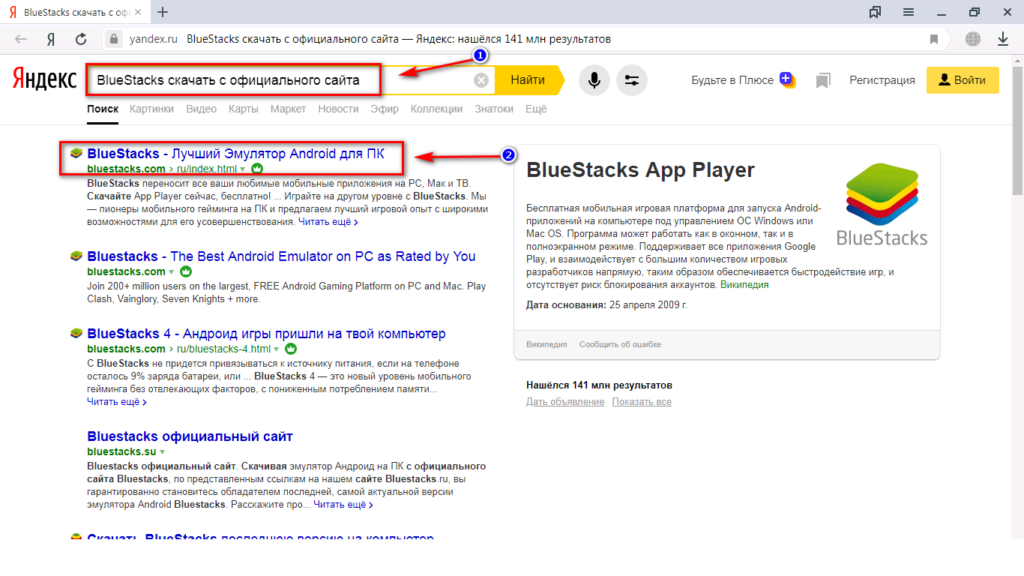
Task: Open BlueStacks - Лучший Эмулятор Android result
Action: click(x=236, y=153)
